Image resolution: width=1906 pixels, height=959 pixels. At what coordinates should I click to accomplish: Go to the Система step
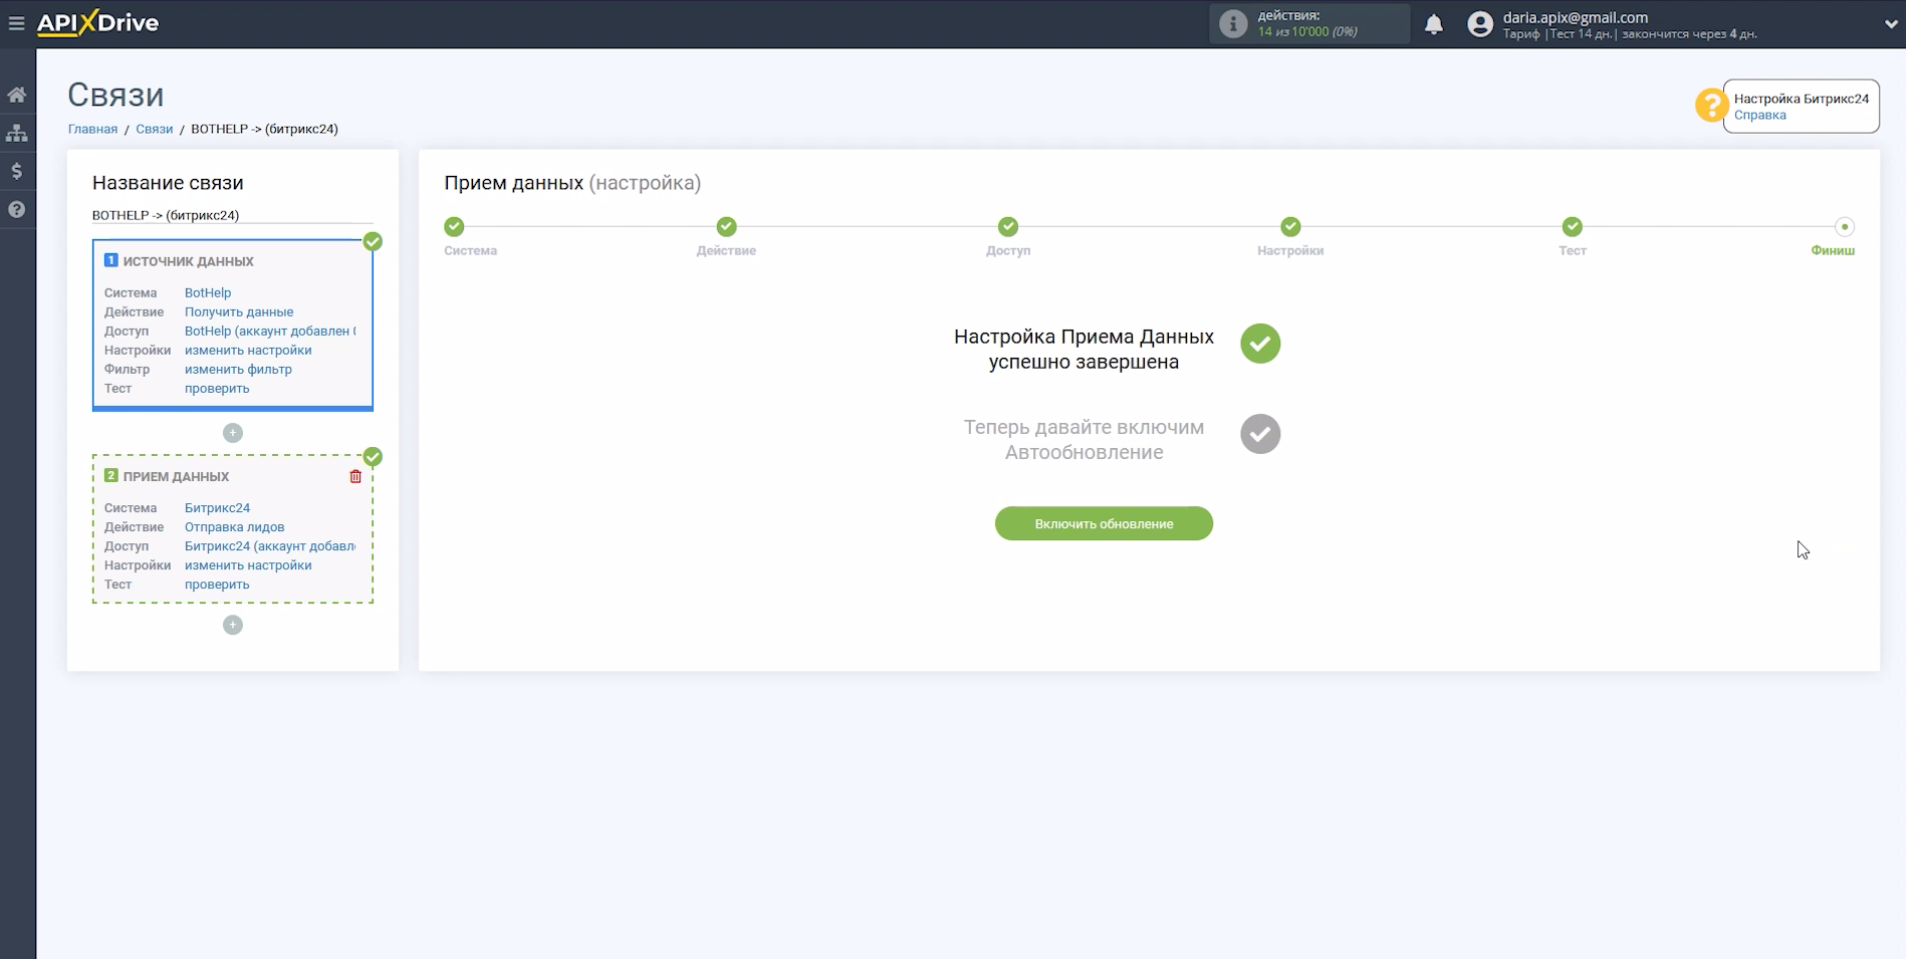(x=454, y=227)
